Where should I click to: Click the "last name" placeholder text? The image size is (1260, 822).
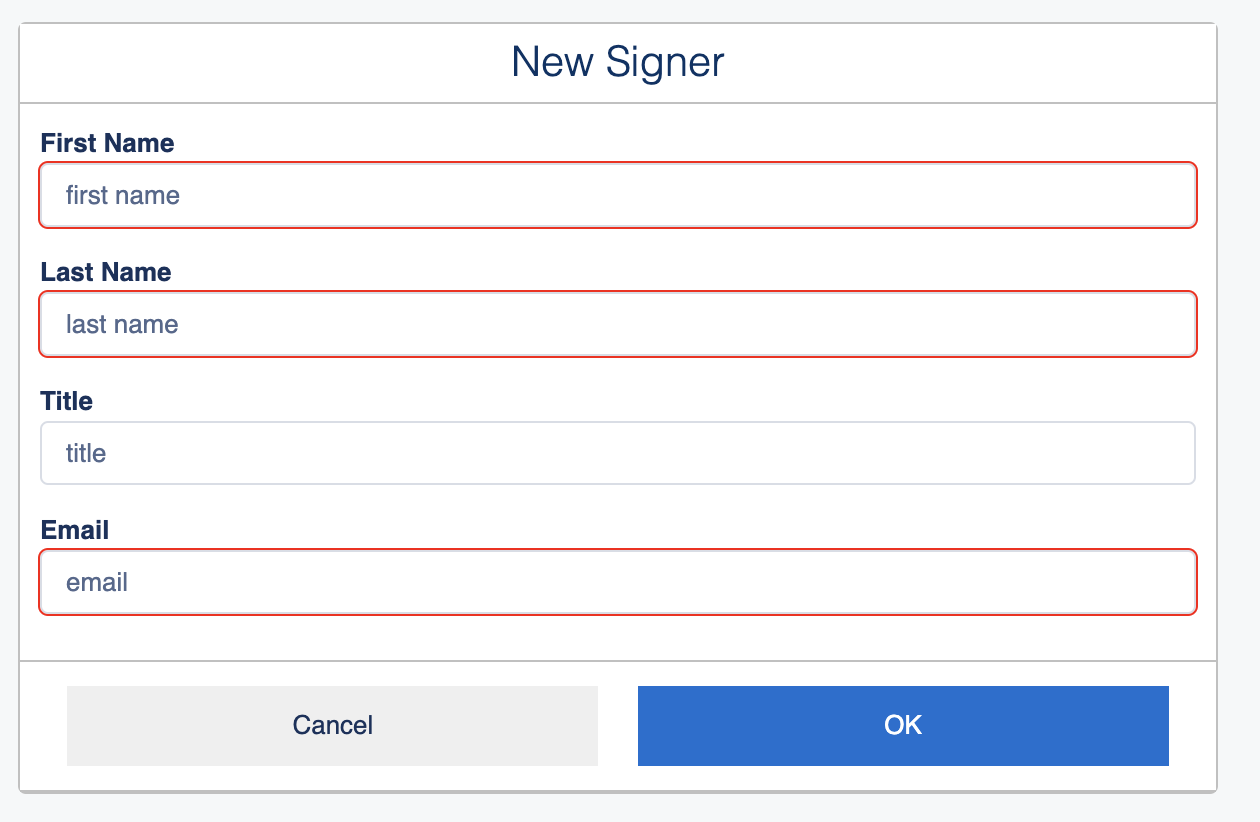(122, 324)
